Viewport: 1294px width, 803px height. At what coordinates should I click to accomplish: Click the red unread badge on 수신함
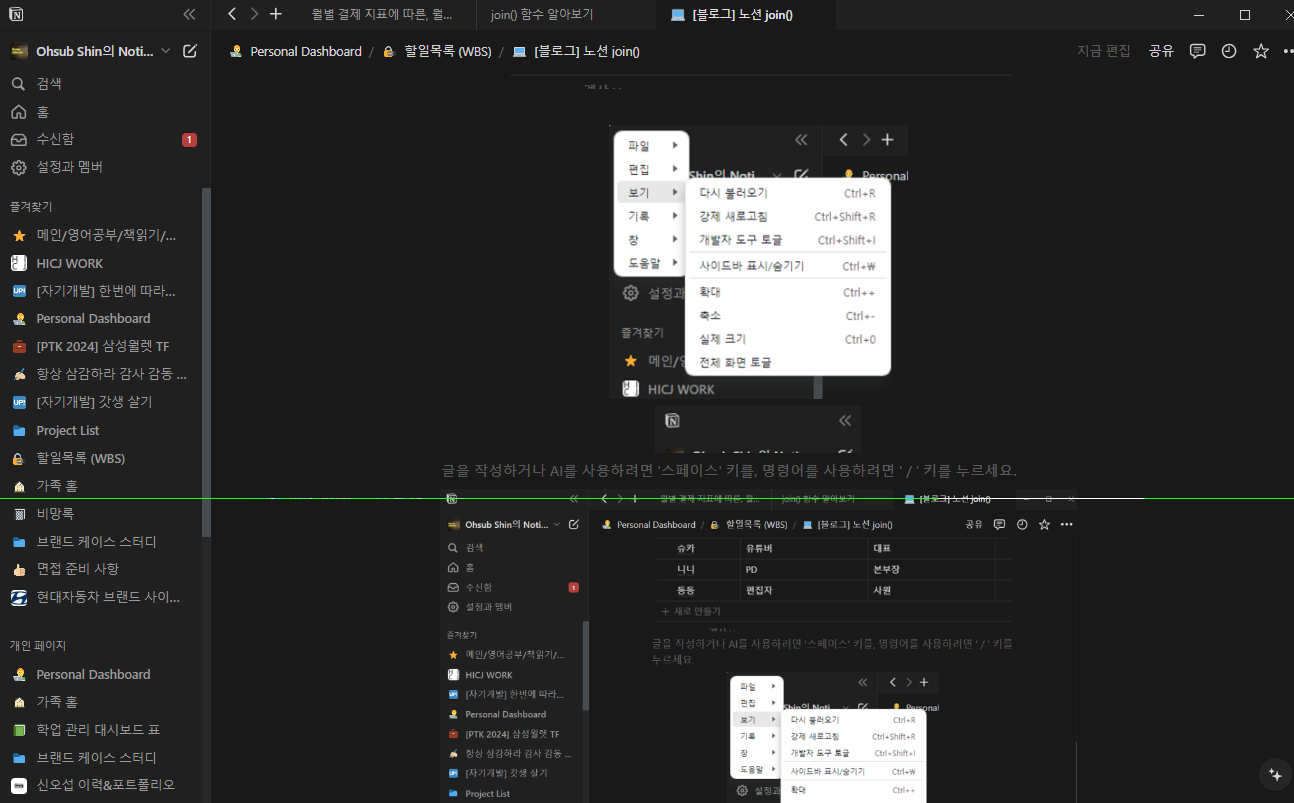click(x=189, y=140)
